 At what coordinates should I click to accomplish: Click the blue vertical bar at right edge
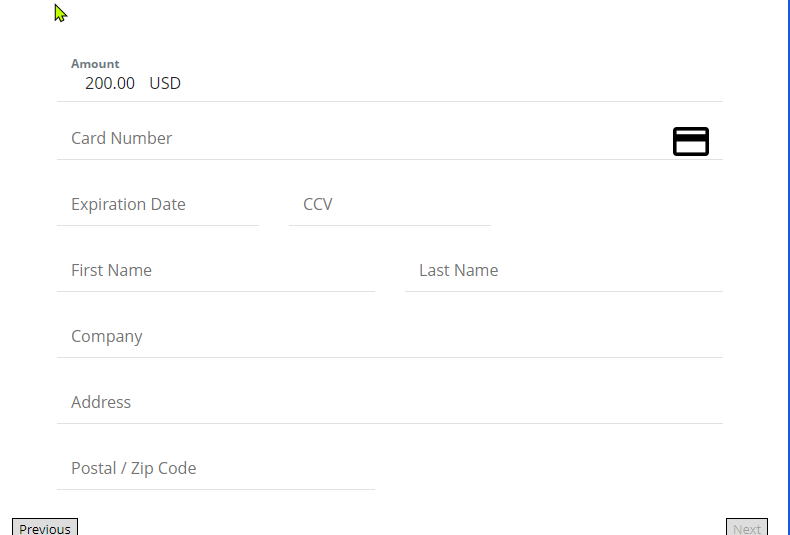(788, 268)
